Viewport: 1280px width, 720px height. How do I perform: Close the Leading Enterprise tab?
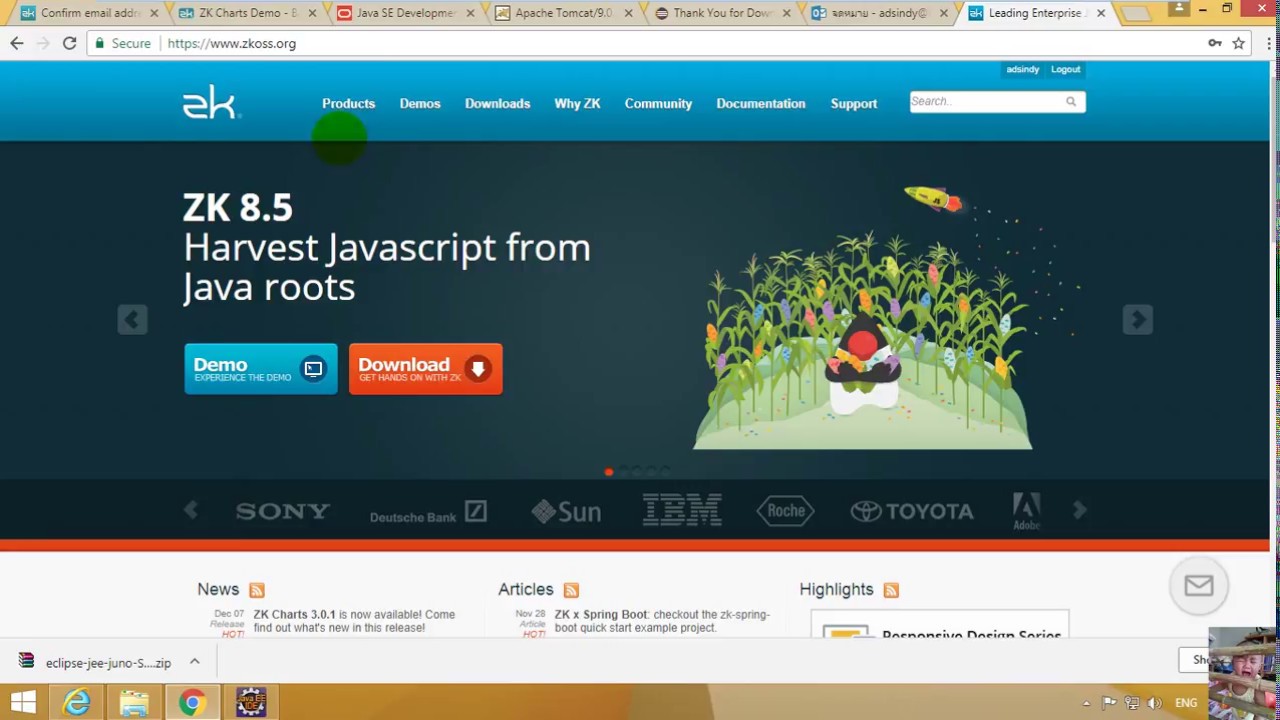[1101, 13]
